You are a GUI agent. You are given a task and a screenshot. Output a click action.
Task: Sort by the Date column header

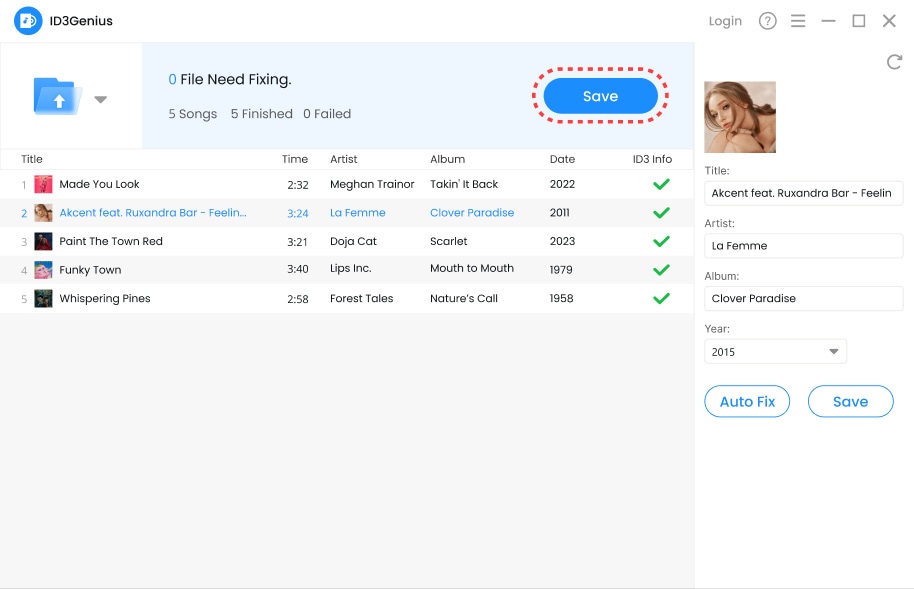pyautogui.click(x=563, y=159)
